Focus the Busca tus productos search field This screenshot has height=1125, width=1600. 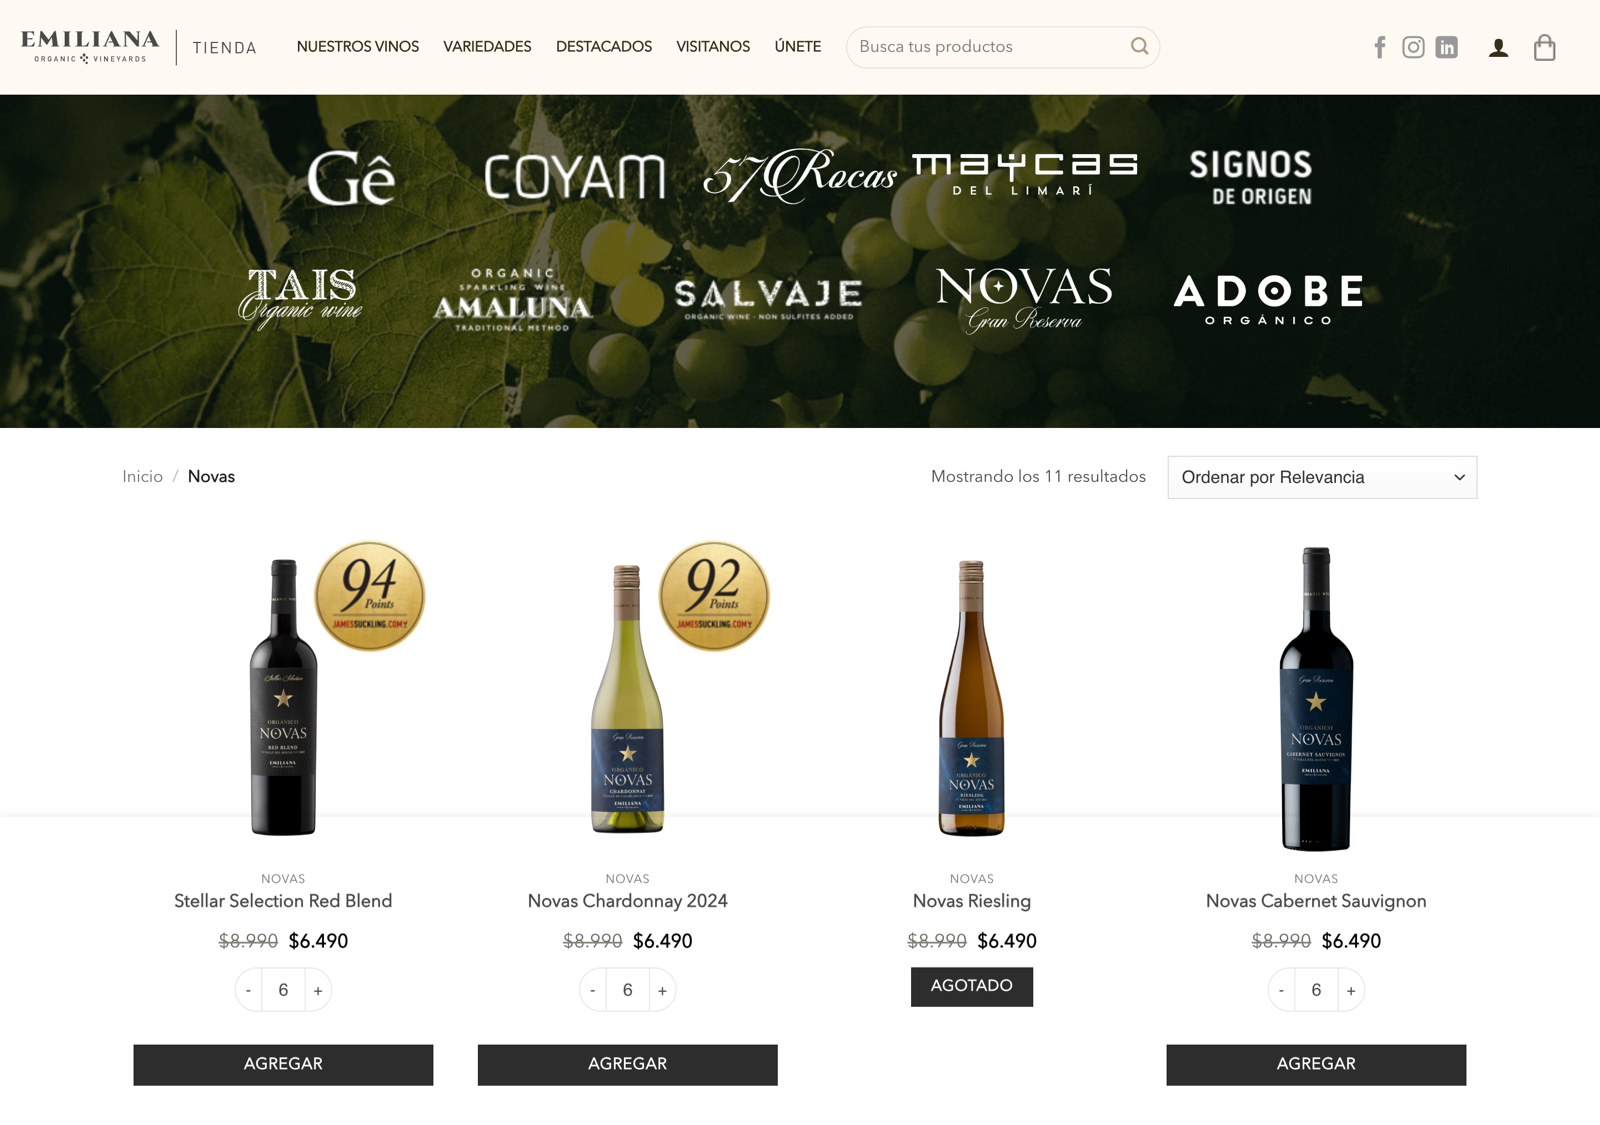[x=990, y=47]
